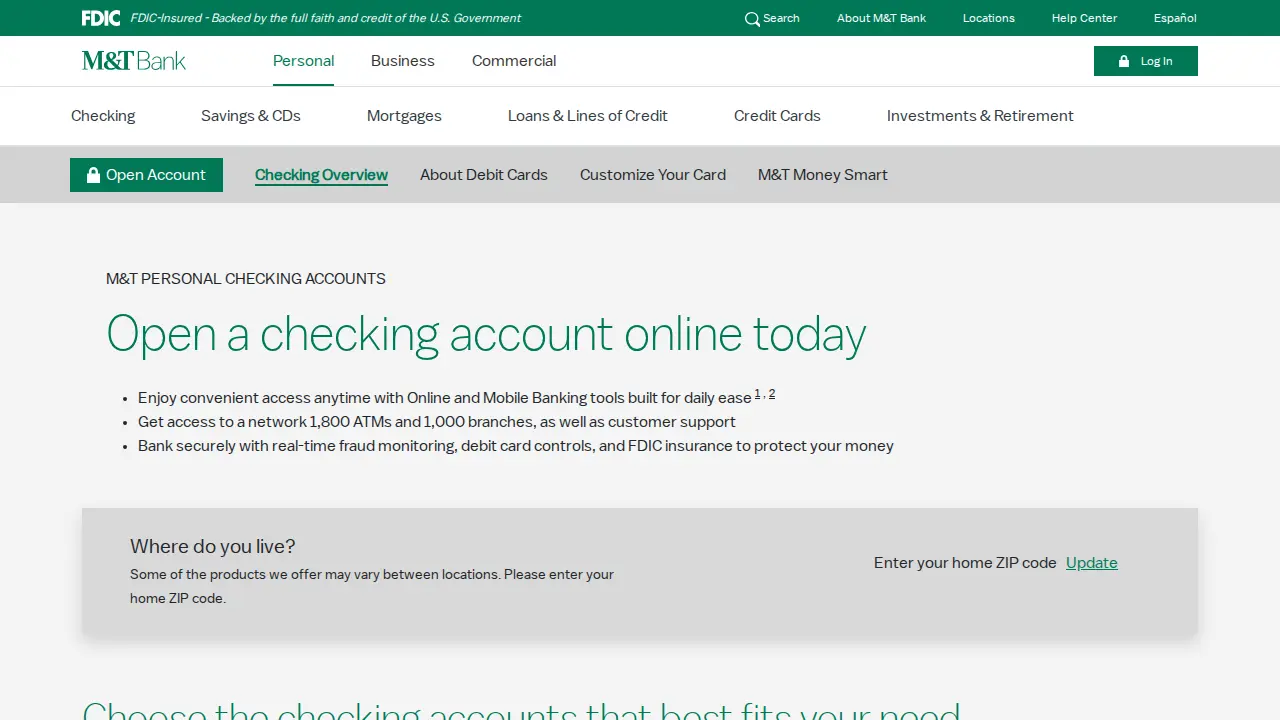This screenshot has height=720, width=1280.
Task: Switch site language to Español
Action: click(1175, 18)
